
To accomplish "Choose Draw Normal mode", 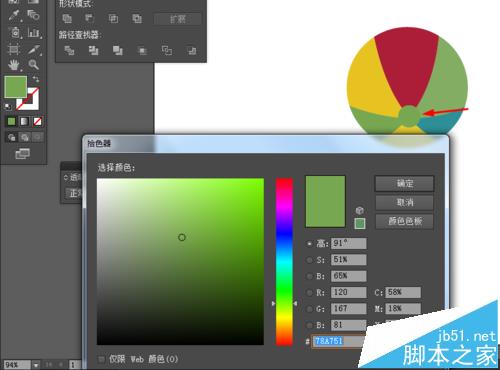I will coord(11,137).
